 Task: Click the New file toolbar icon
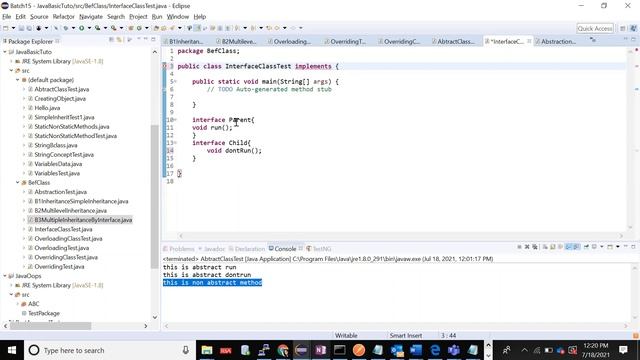[5, 28]
